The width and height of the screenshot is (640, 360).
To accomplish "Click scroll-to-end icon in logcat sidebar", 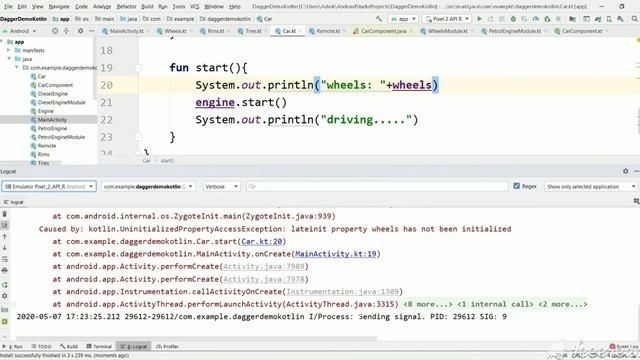I will click(x=4, y=225).
